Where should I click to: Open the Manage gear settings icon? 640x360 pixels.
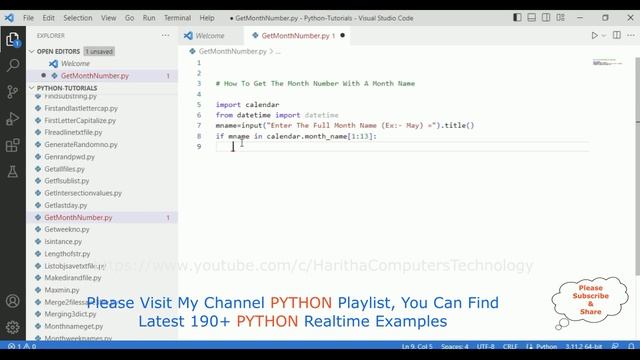click(x=13, y=327)
